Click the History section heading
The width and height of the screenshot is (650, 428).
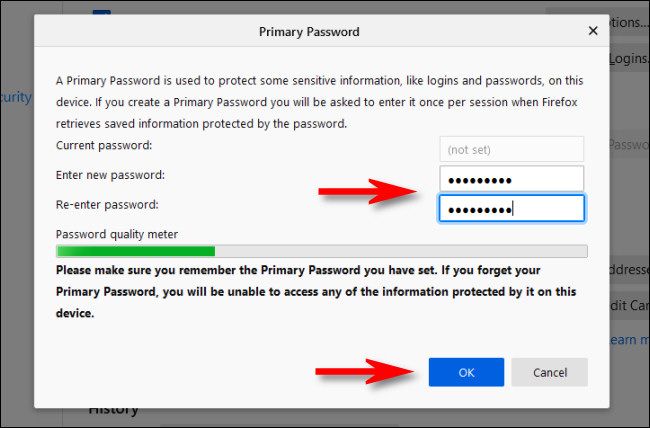(x=113, y=408)
